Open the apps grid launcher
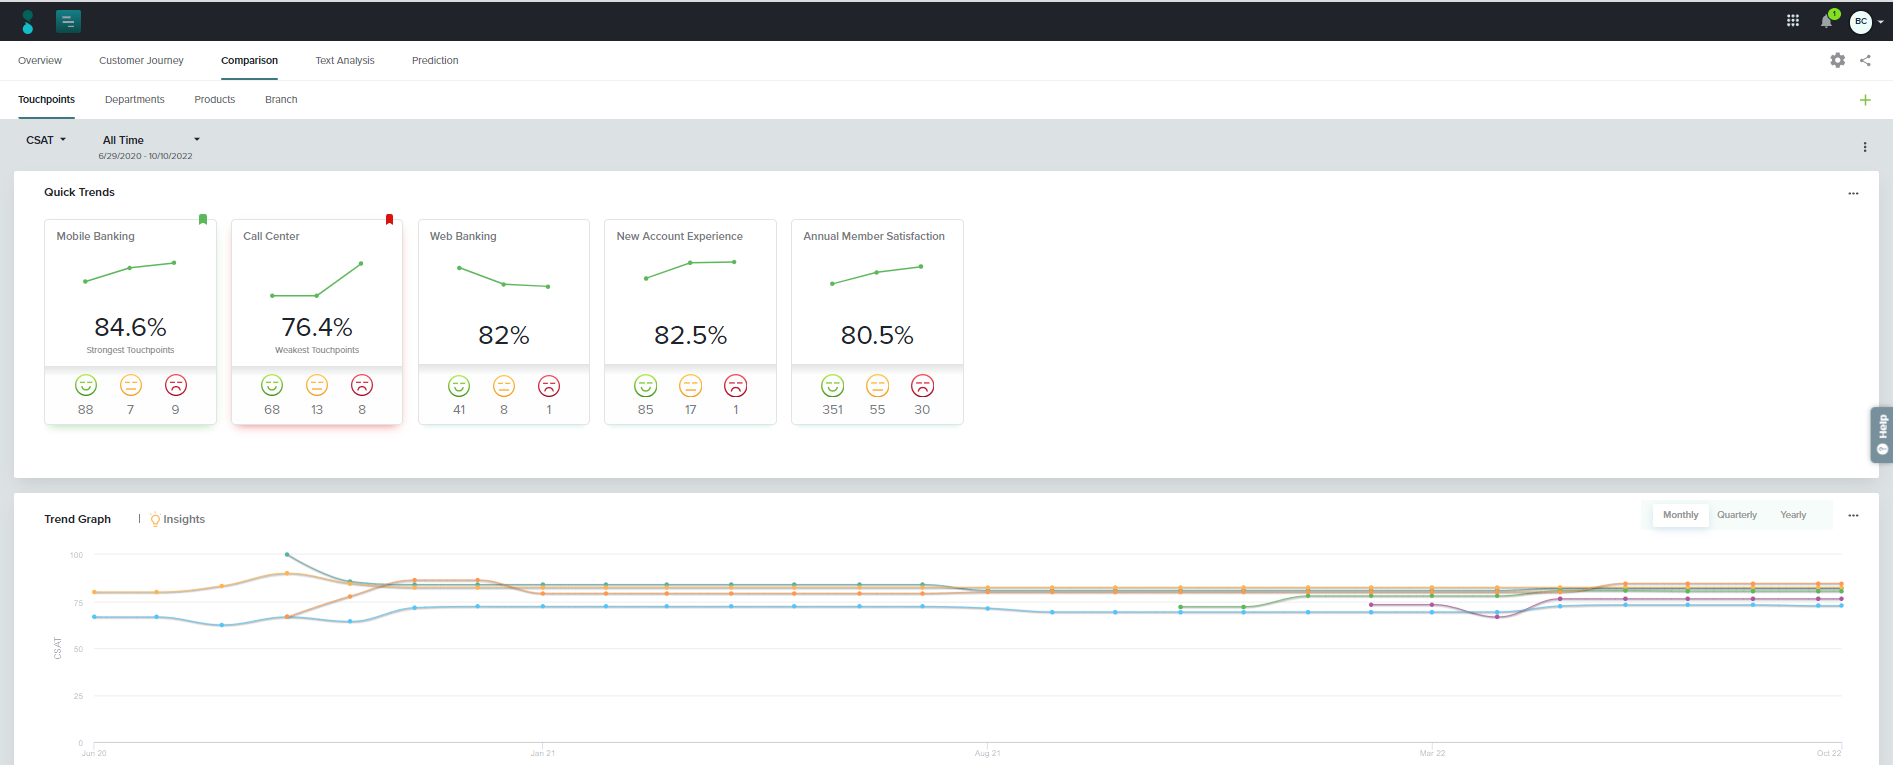Screen dimensions: 1894x766 click(1793, 21)
